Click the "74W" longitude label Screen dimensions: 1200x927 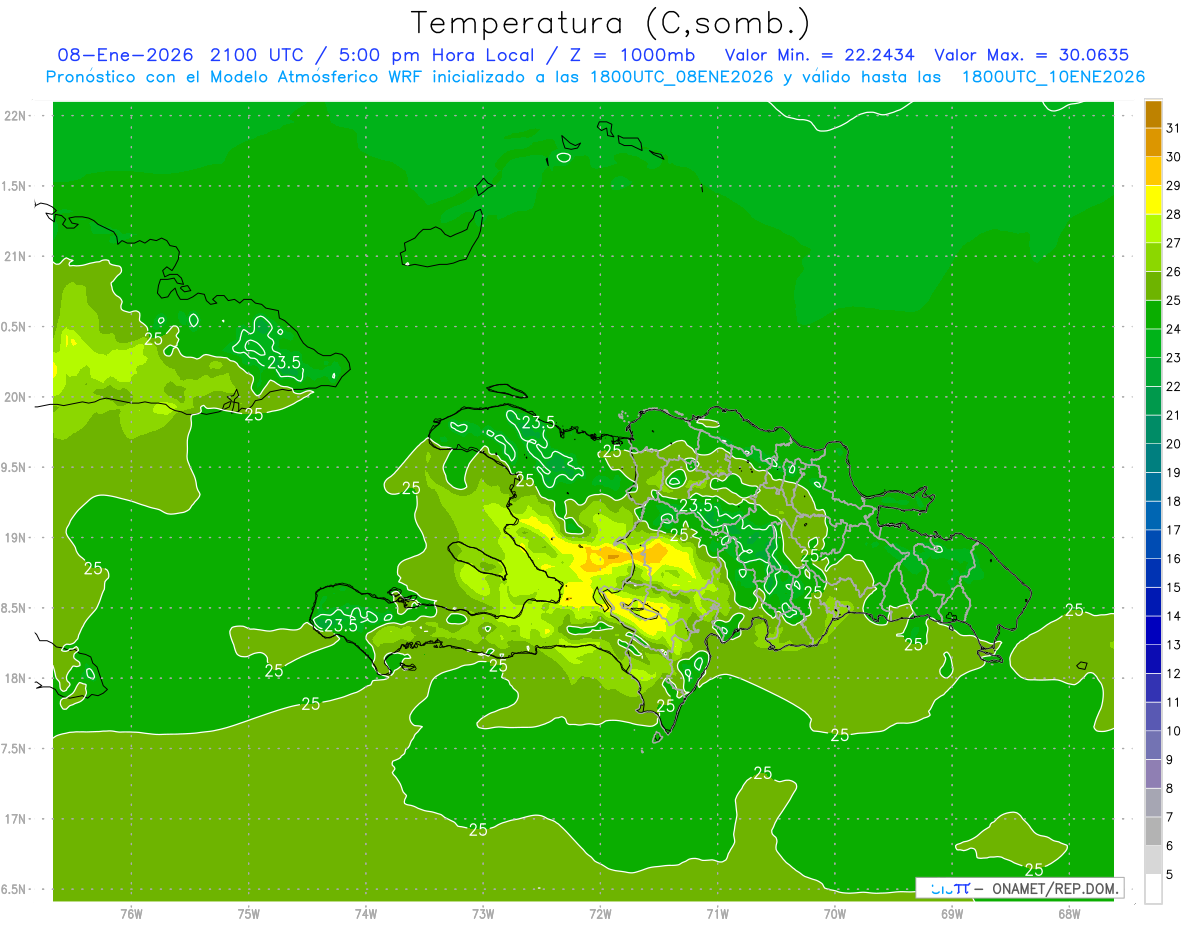point(366,913)
